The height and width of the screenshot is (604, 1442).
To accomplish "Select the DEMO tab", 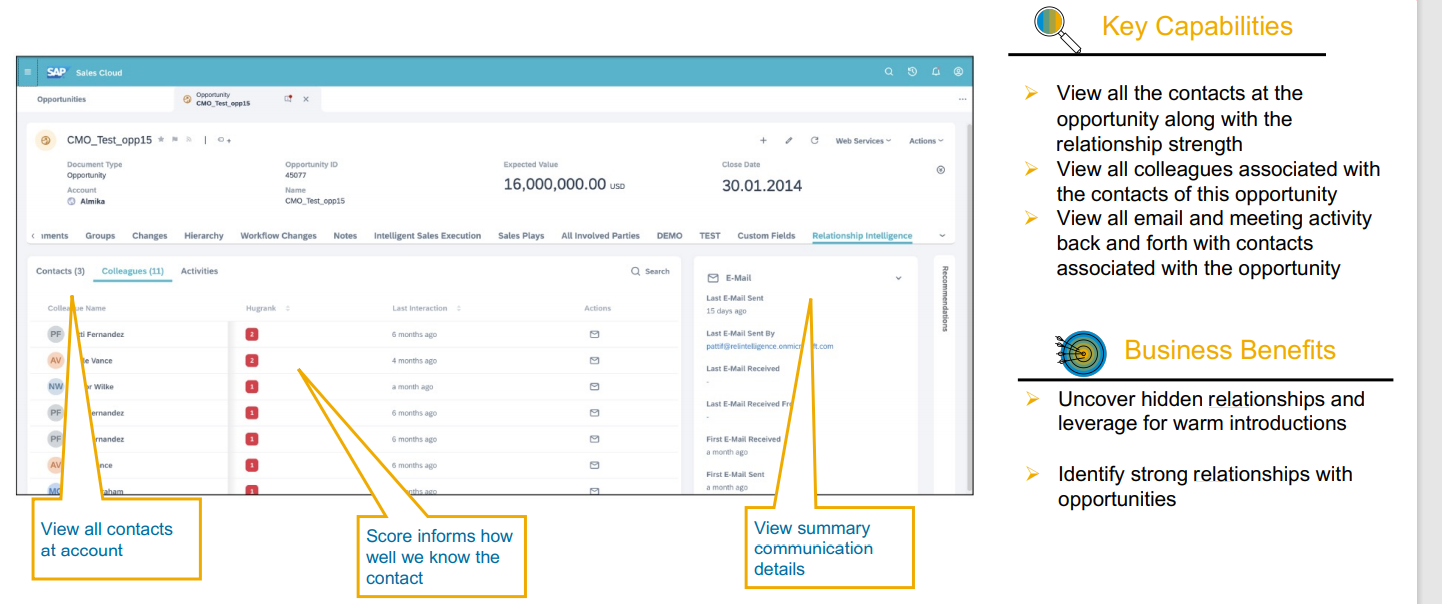I will click(x=669, y=236).
